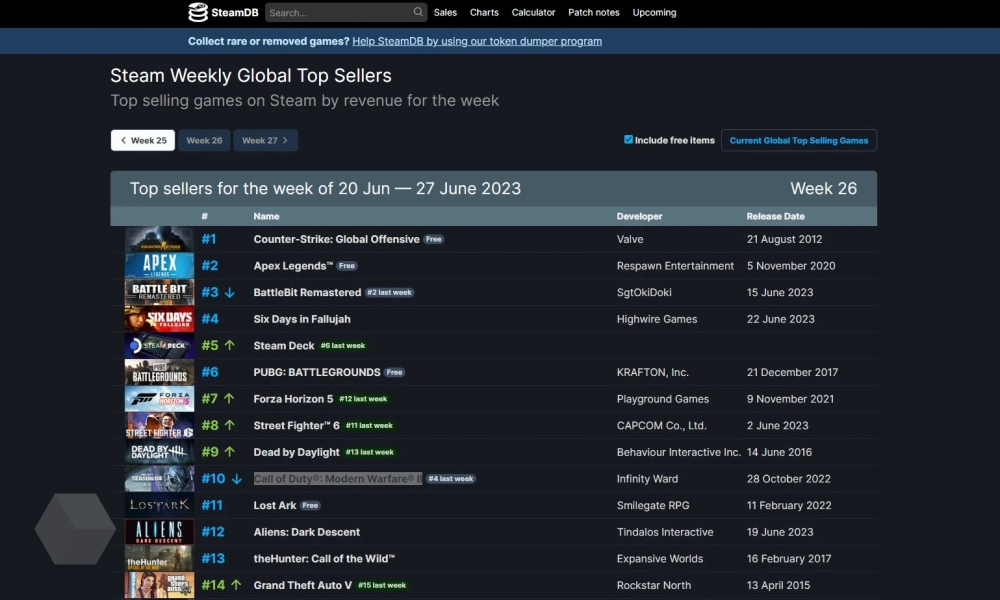Open the token dumper program link
Image resolution: width=1000 pixels, height=600 pixels.
[x=477, y=41]
